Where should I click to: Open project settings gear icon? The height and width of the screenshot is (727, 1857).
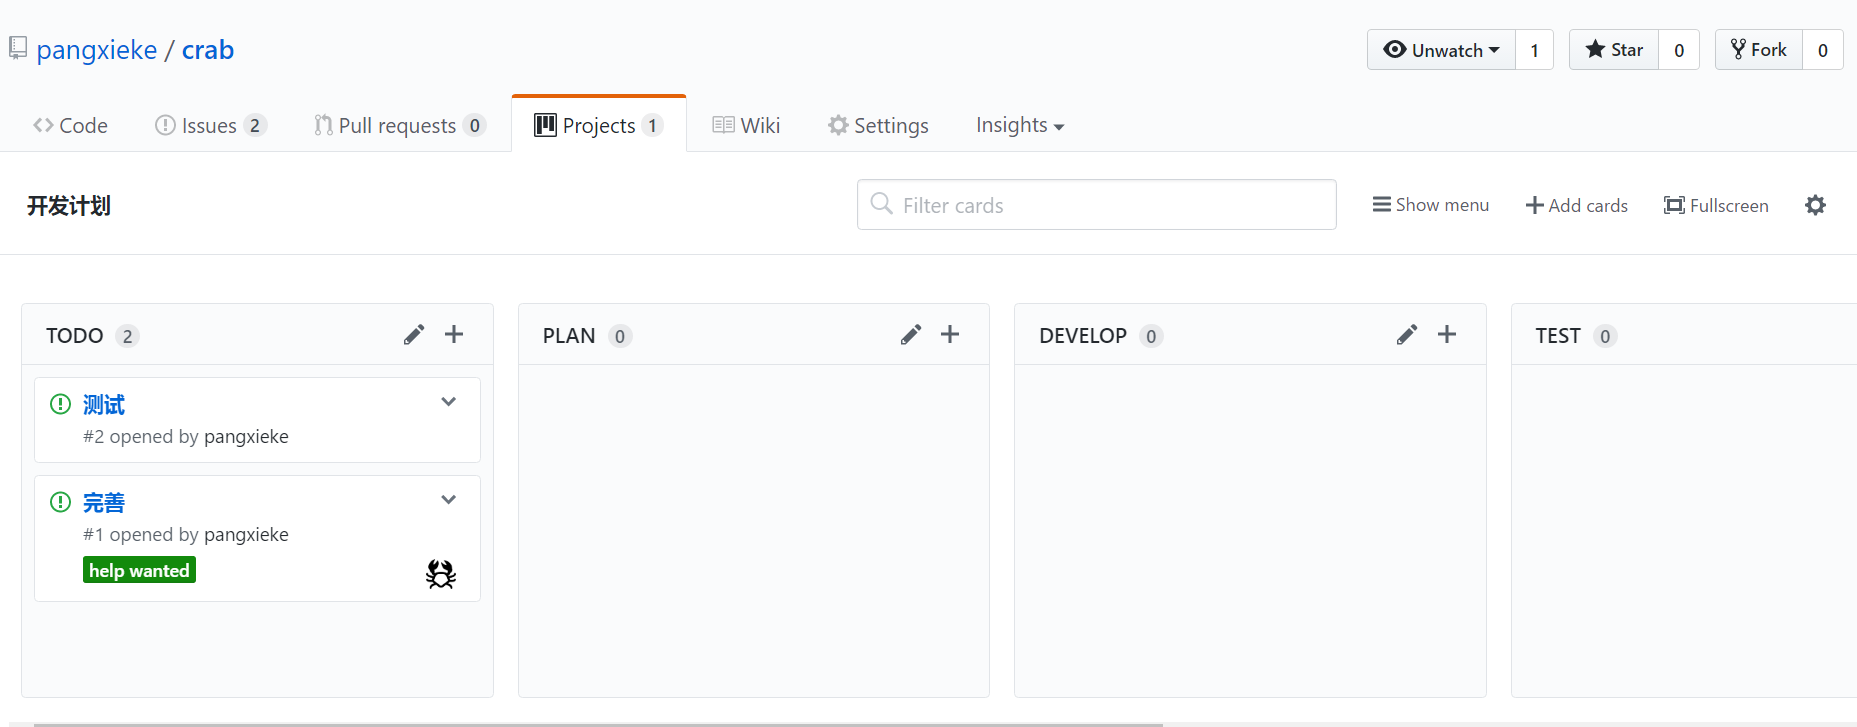1815,205
